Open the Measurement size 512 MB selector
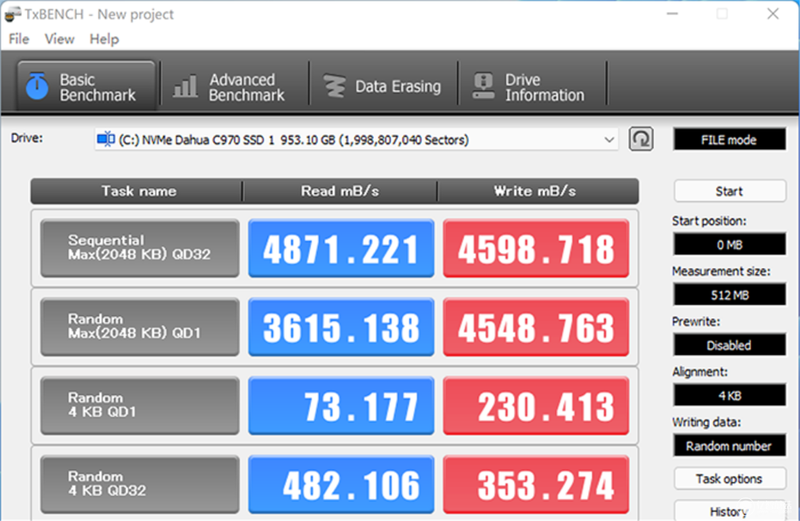The height and width of the screenshot is (521, 800). (729, 295)
